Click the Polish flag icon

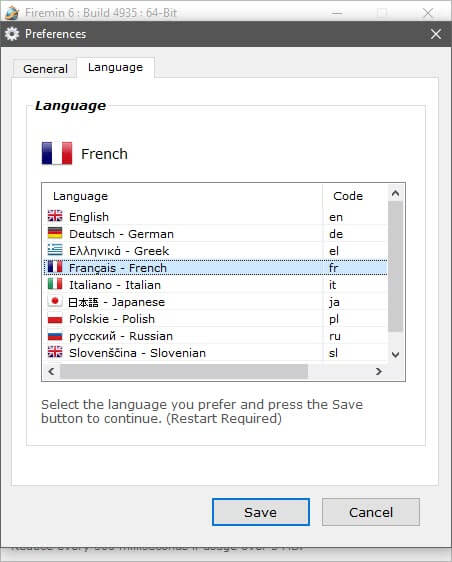55,318
